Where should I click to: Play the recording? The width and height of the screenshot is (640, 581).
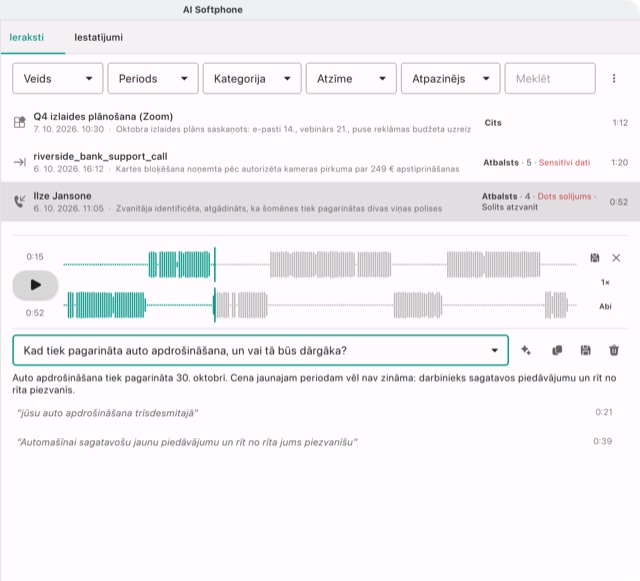tap(35, 285)
